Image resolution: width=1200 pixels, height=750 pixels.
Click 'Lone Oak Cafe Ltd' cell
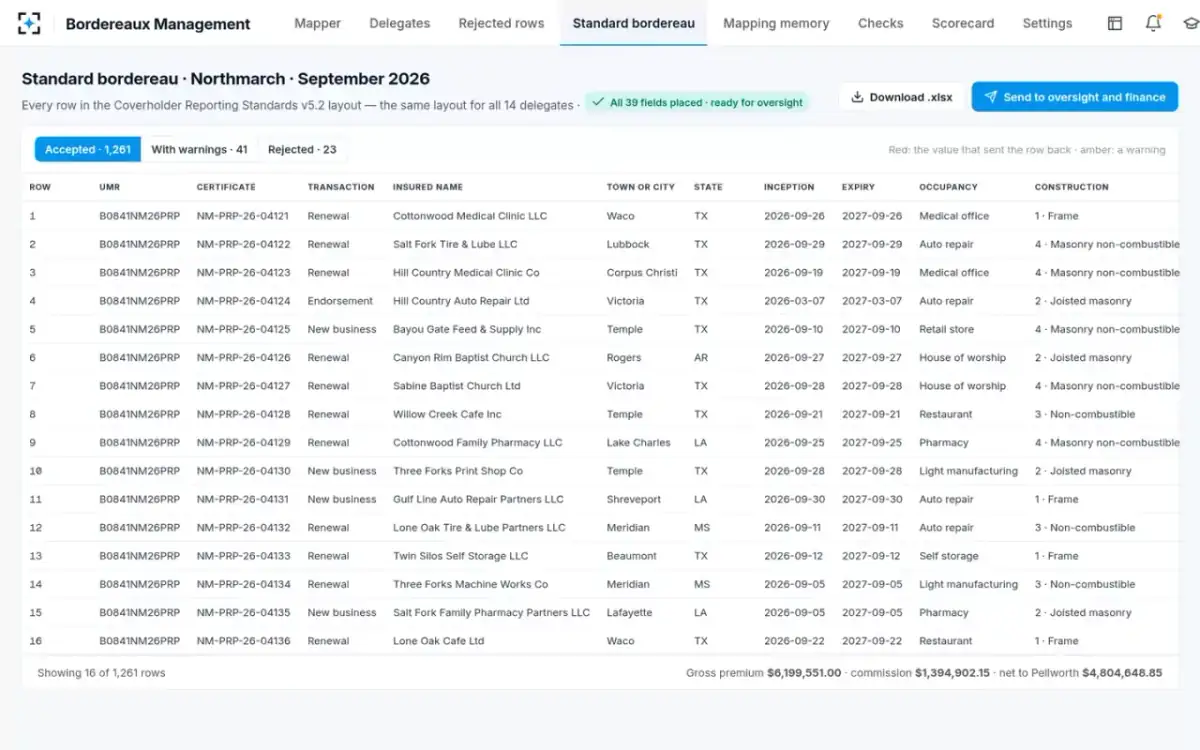[x=438, y=641]
